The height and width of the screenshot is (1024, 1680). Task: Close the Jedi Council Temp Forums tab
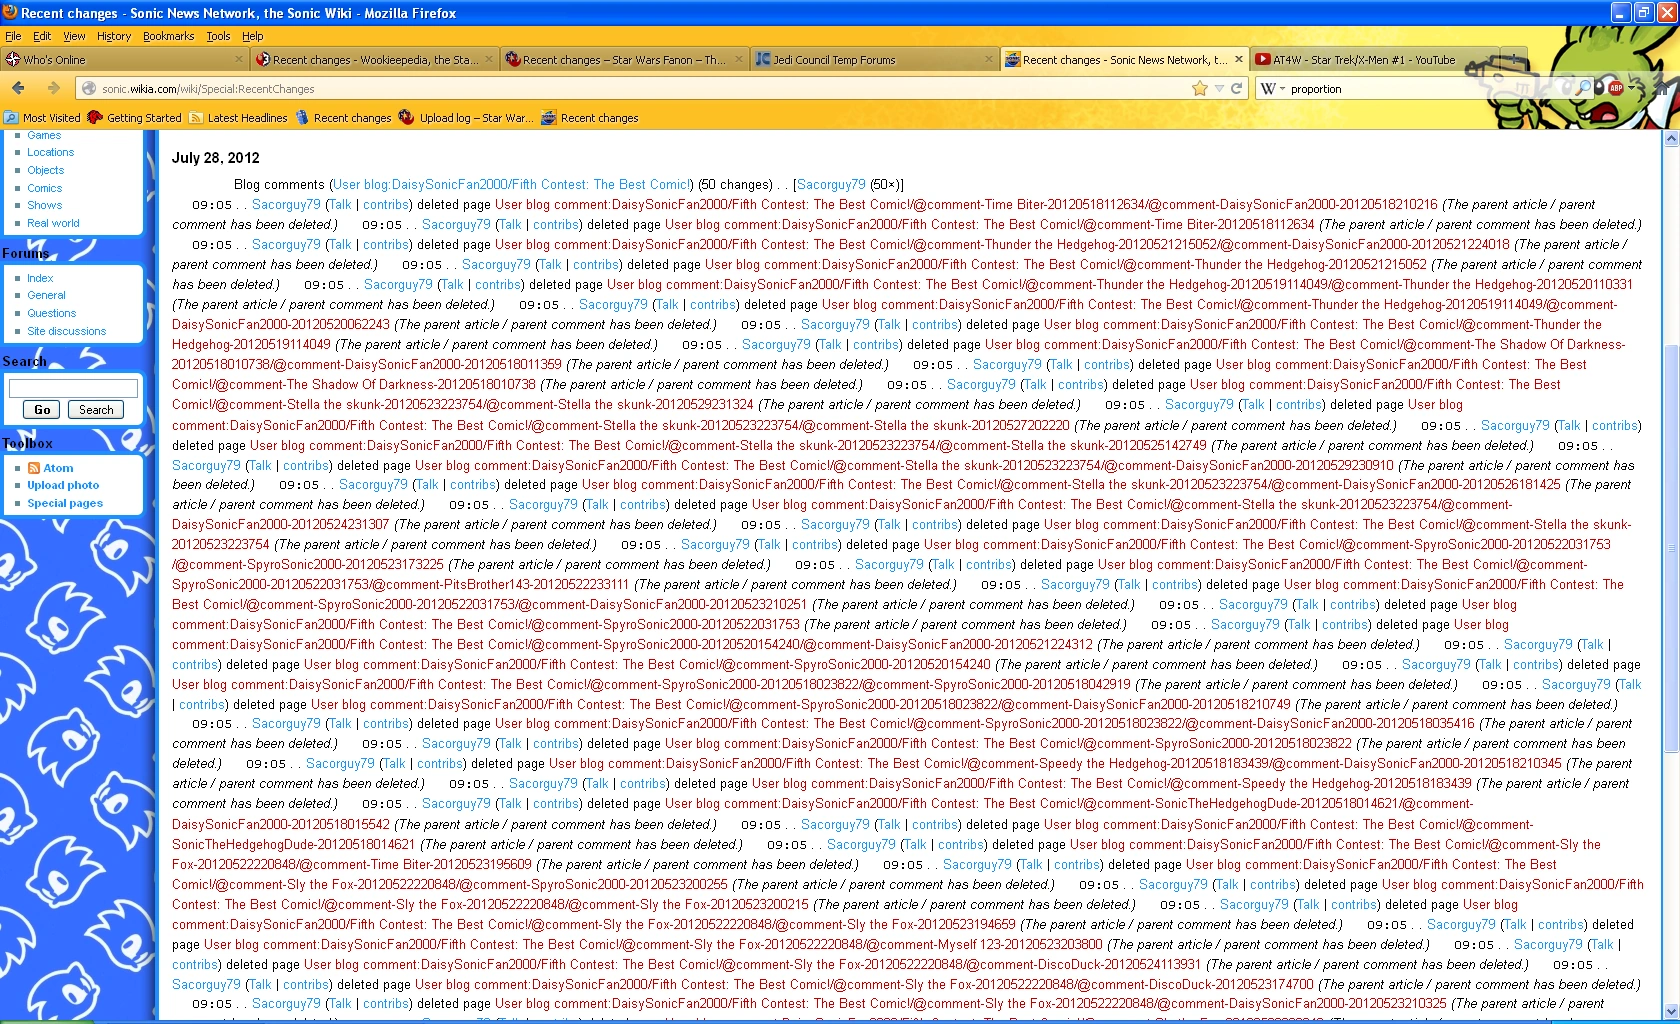(x=989, y=59)
